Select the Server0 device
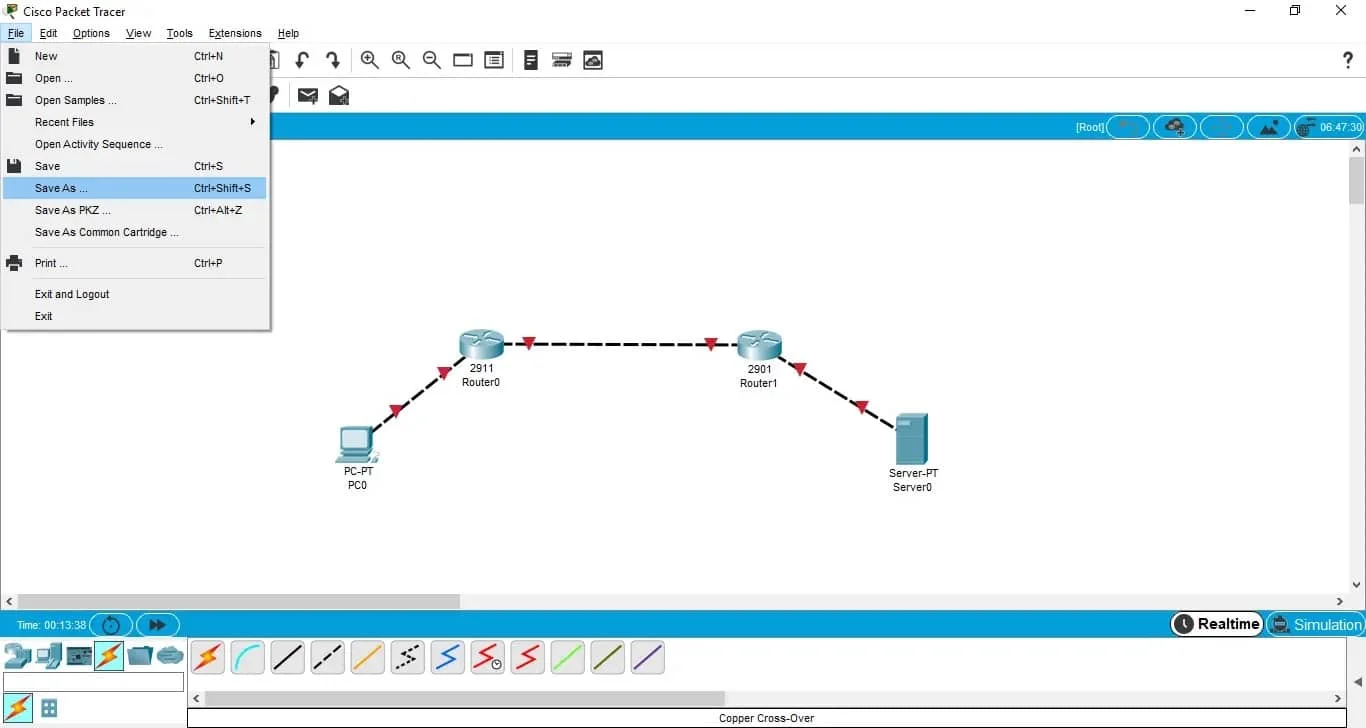 point(912,438)
